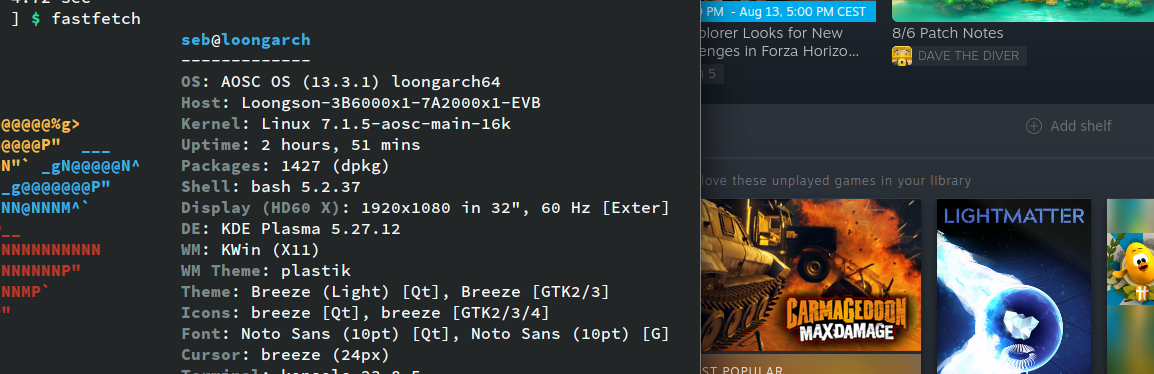Screen dimensions: 1154x374
Task: Open the 8/6 Patch Notes news title
Action: (x=947, y=33)
